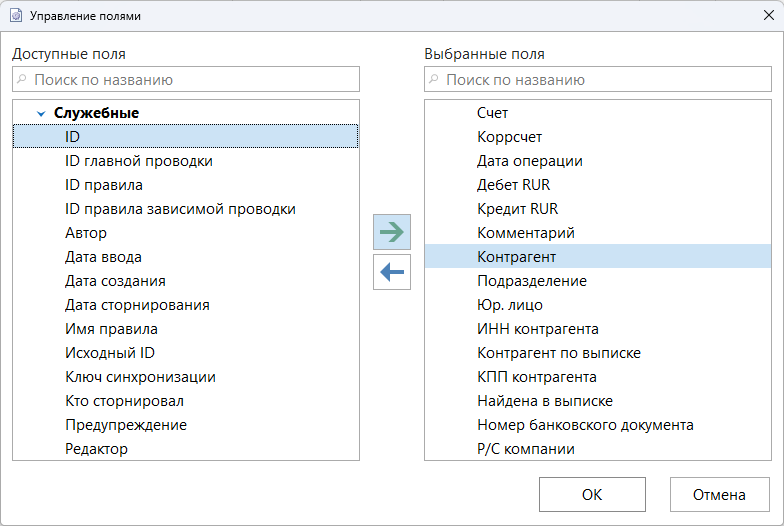The image size is (784, 526).
Task: Click the ОК button
Action: coord(592,494)
